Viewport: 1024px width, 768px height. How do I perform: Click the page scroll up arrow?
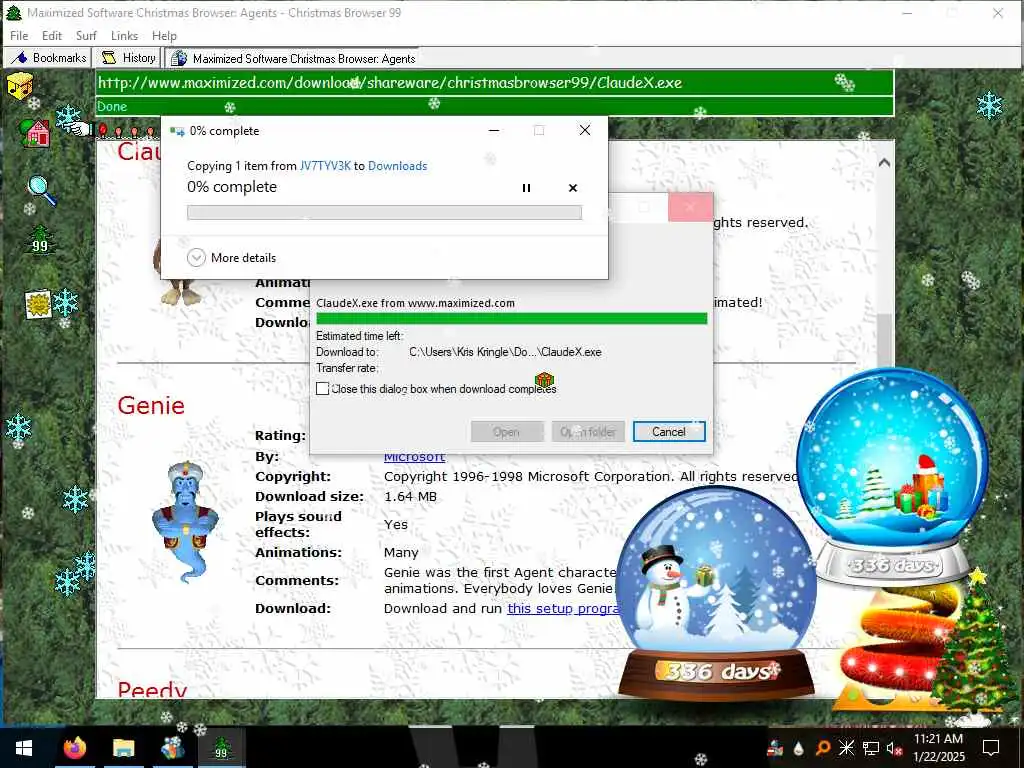tap(884, 163)
